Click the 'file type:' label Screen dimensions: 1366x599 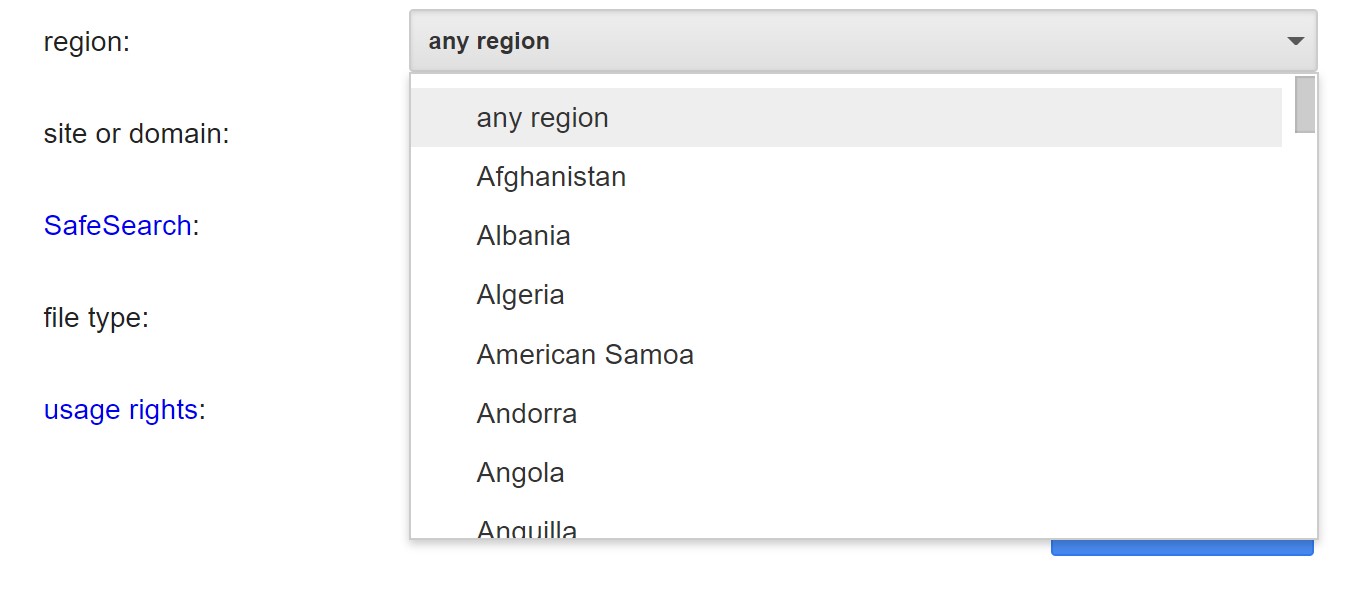(96, 318)
